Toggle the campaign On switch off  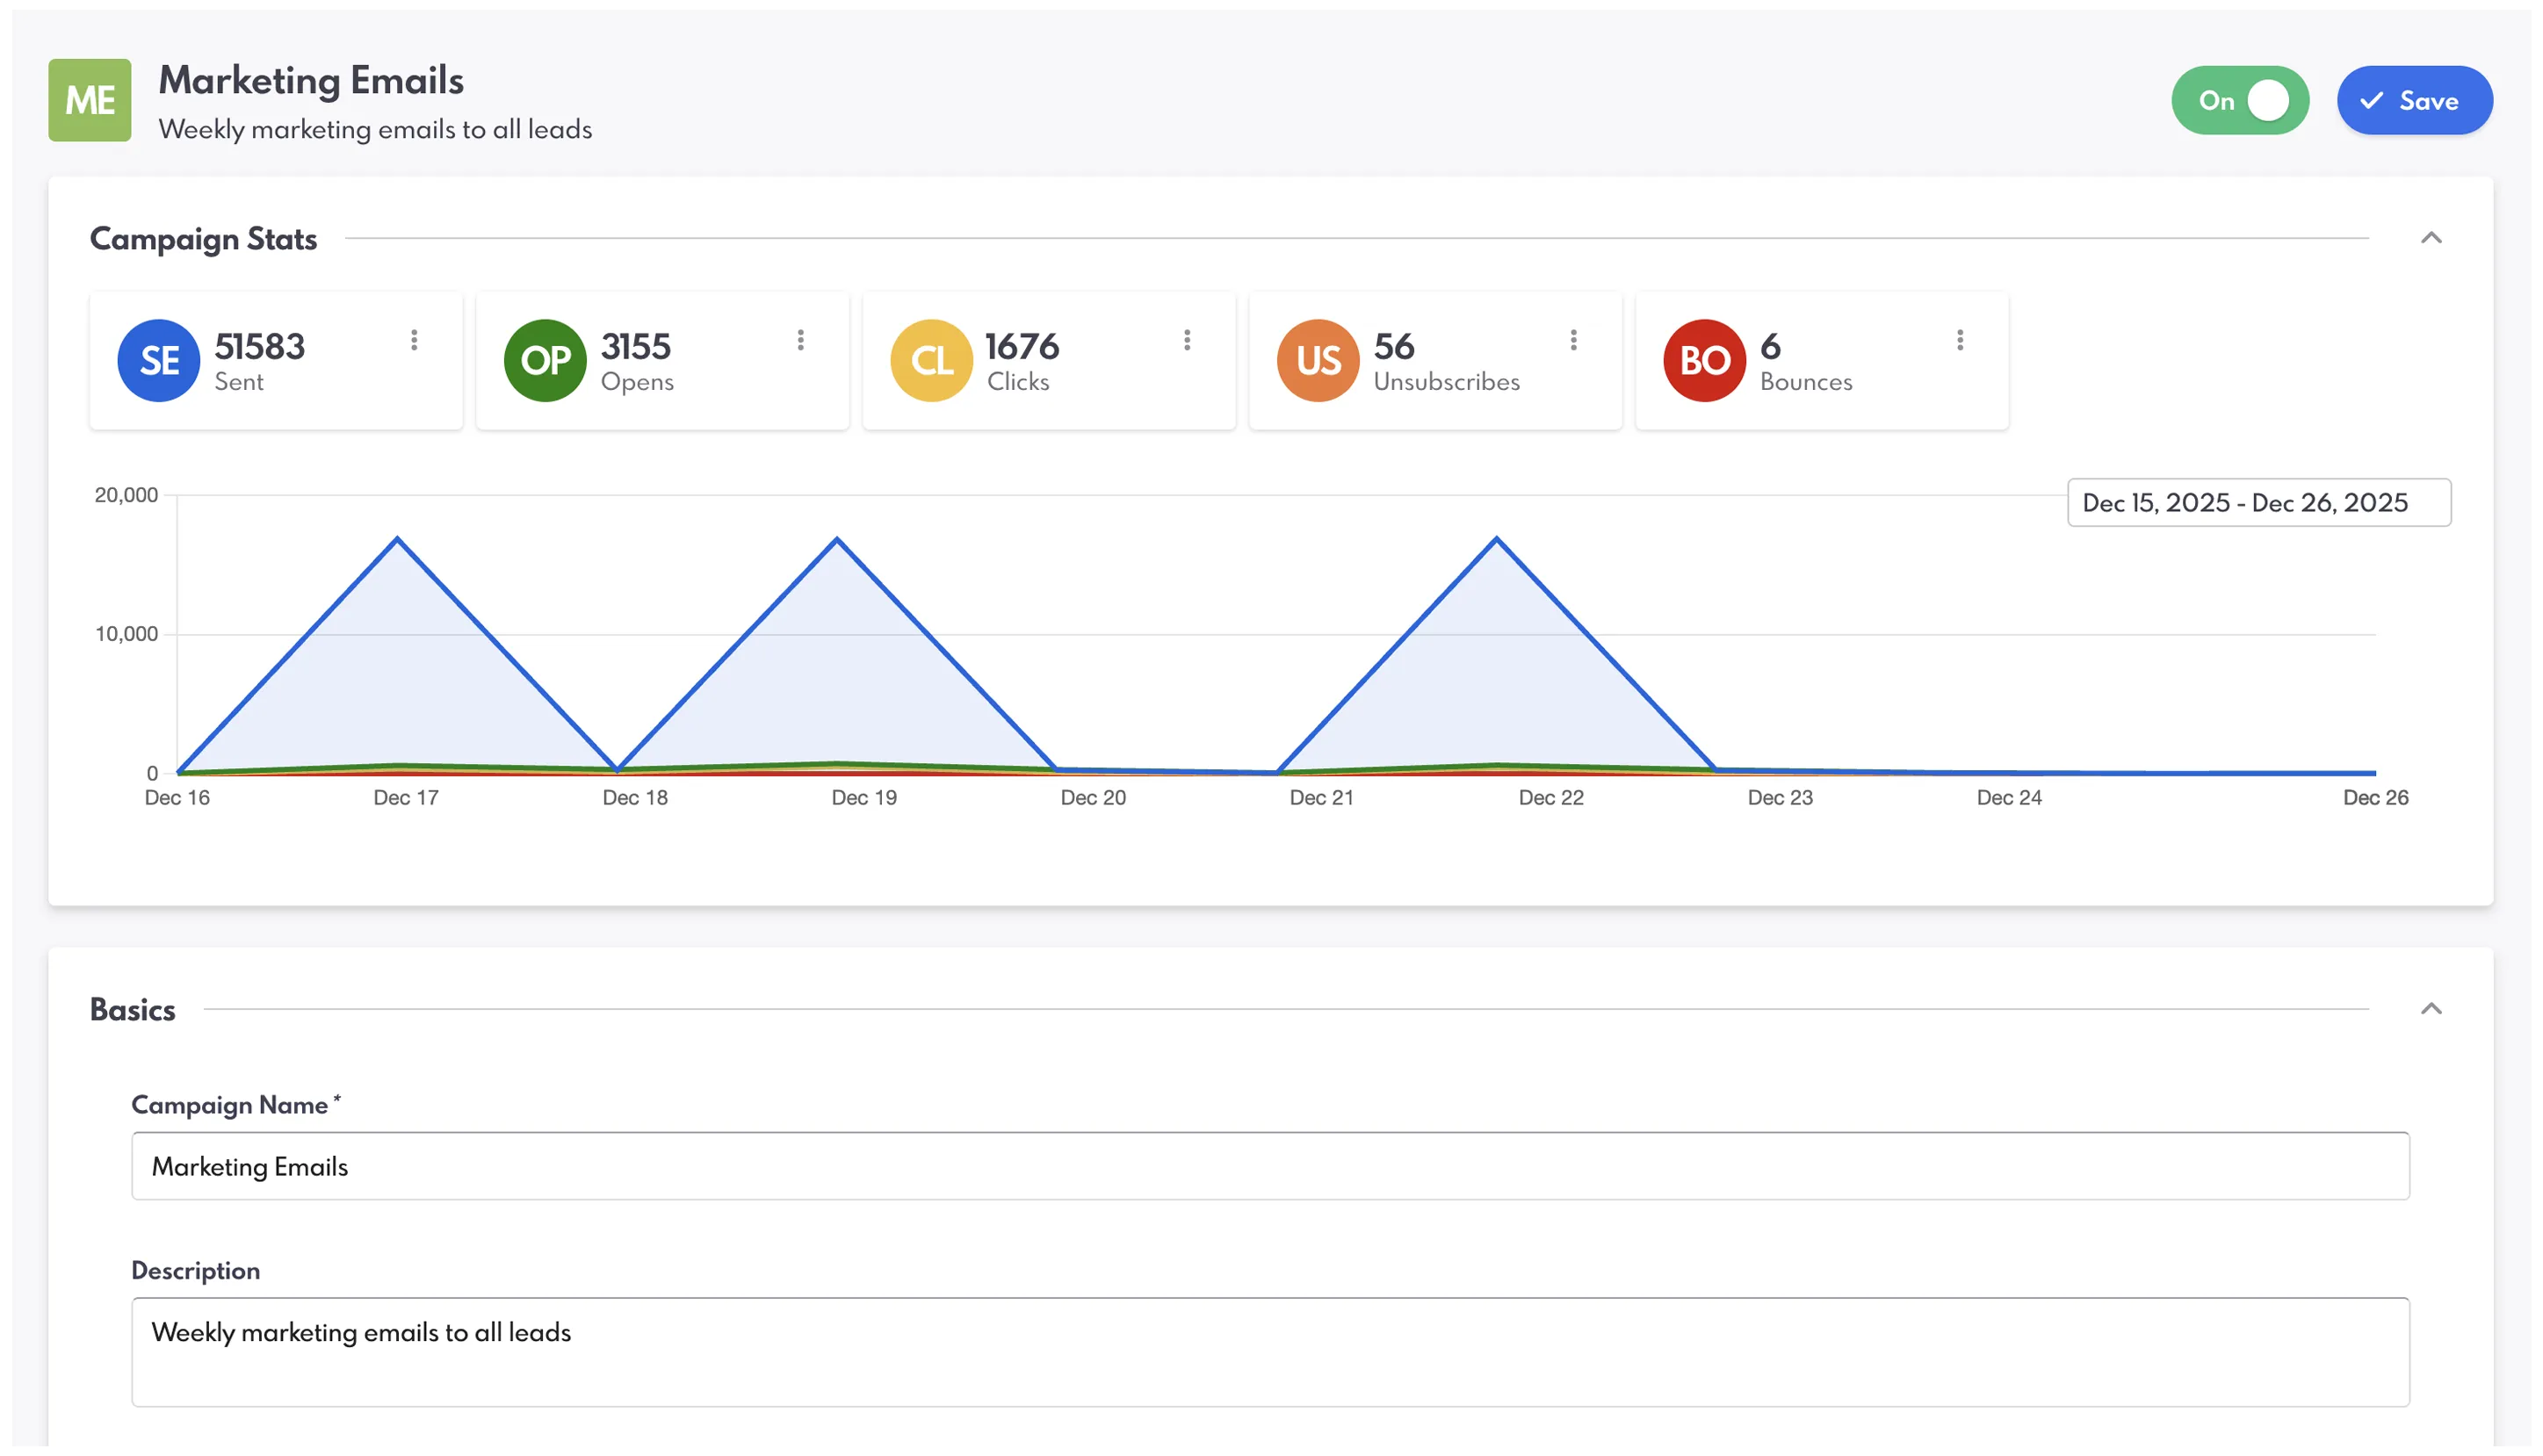[2240, 100]
